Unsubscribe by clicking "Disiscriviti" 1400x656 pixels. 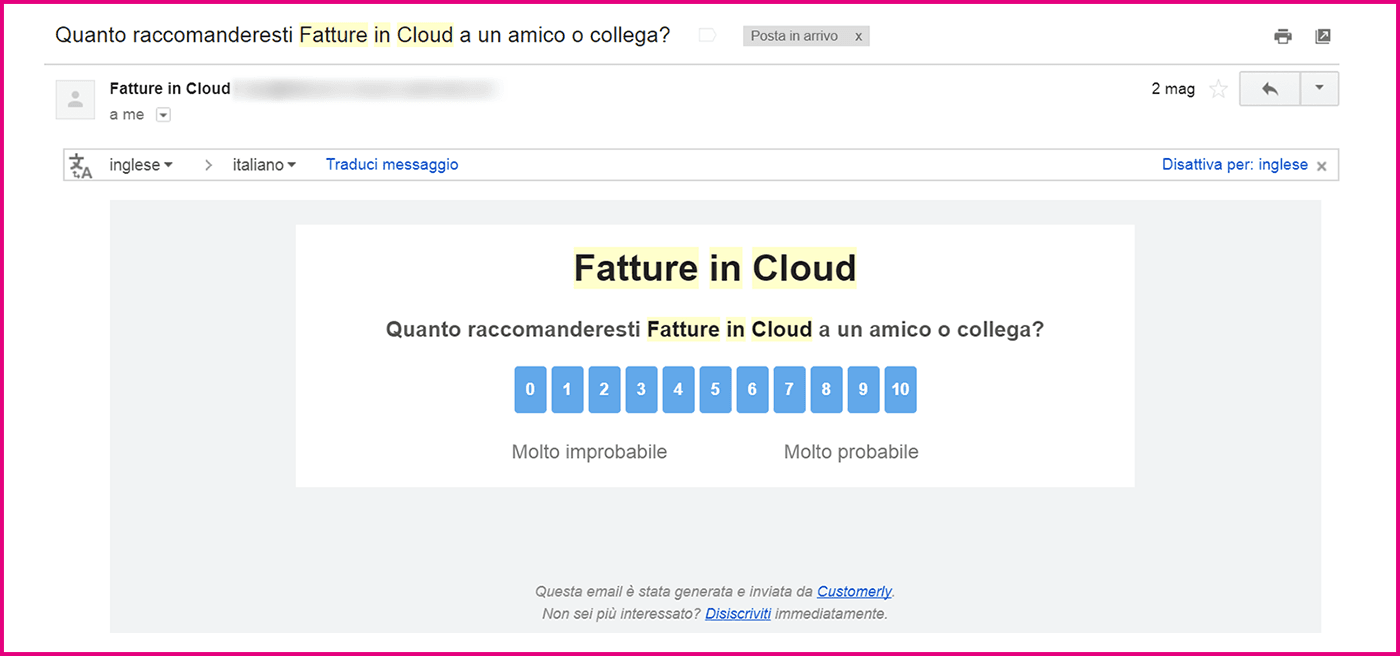coord(737,613)
